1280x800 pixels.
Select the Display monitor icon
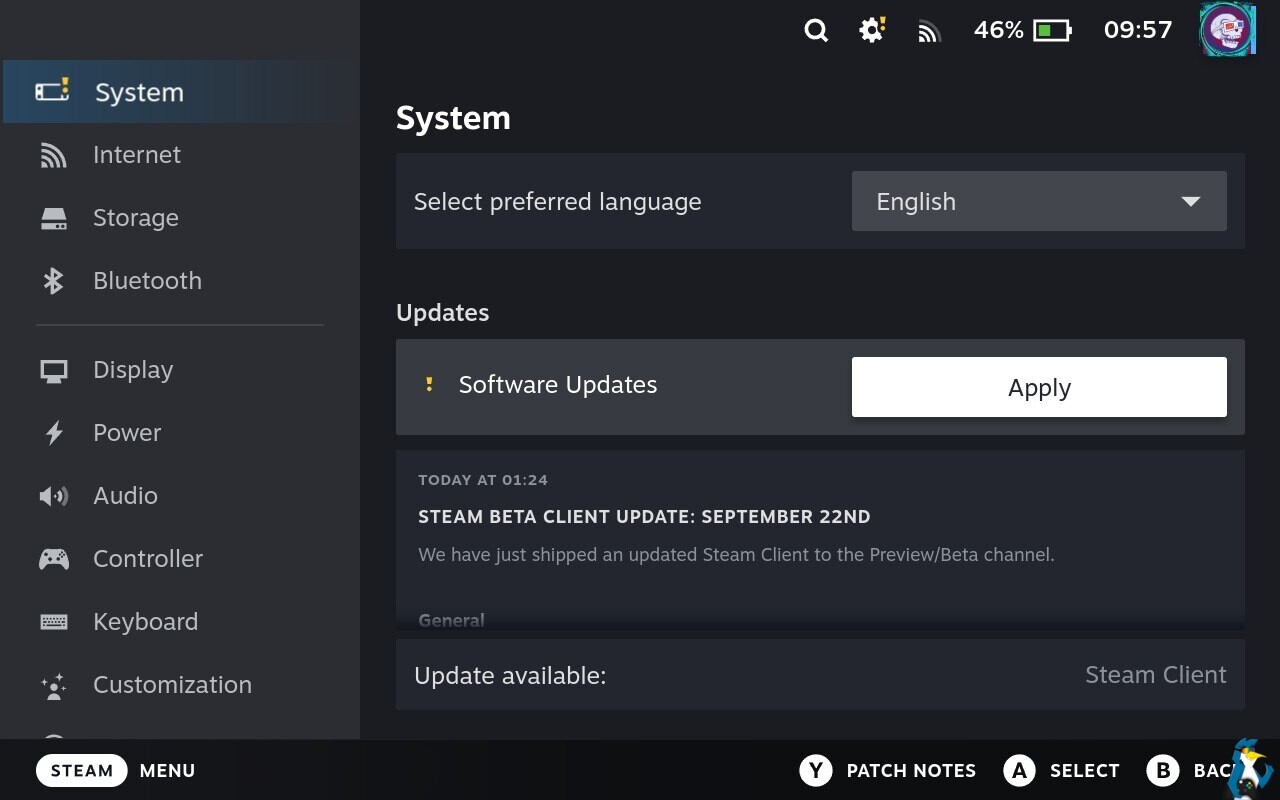tap(54, 371)
